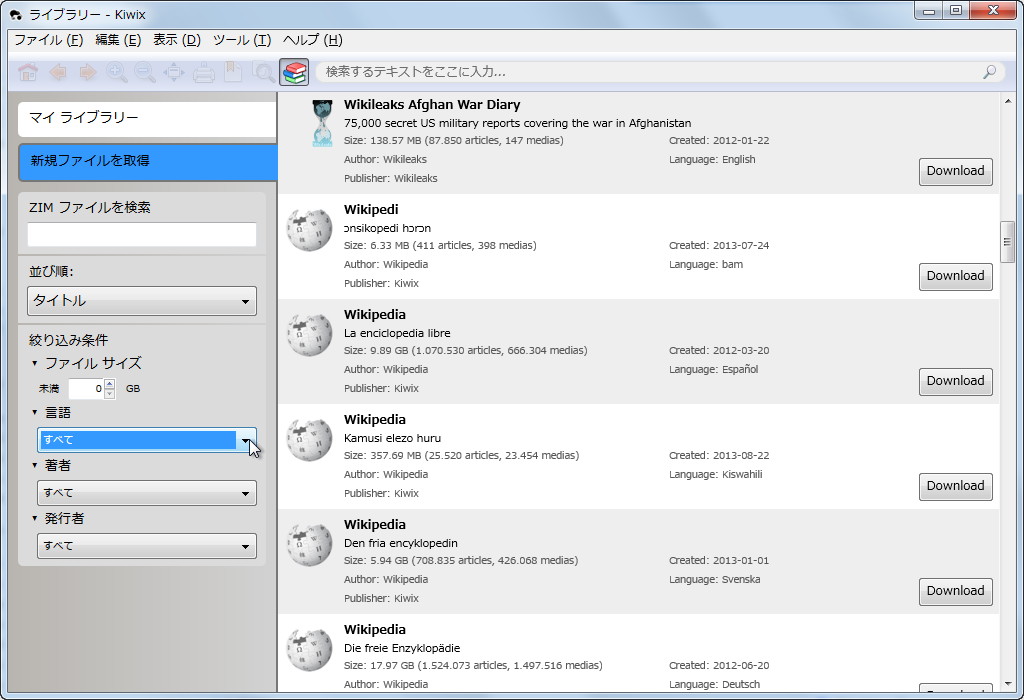
Task: Switch to the マイ ライブラリー tab
Action: [147, 118]
